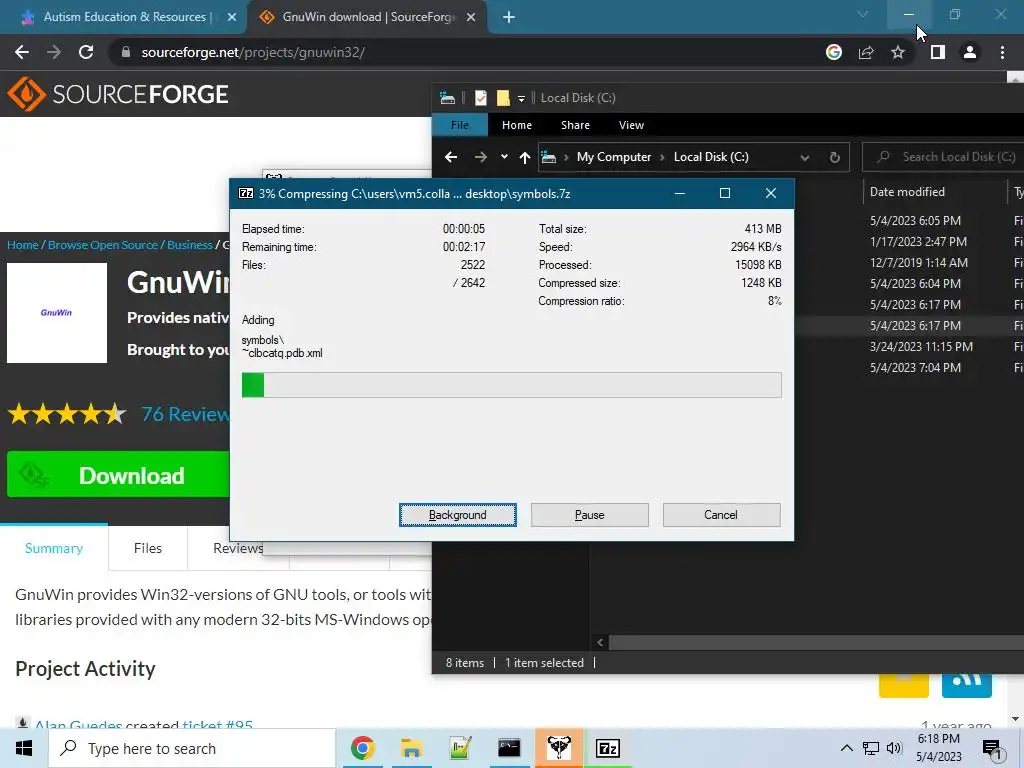Pause the compression in 7-Zip dialog
The height and width of the screenshot is (768, 1024).
[x=589, y=515]
